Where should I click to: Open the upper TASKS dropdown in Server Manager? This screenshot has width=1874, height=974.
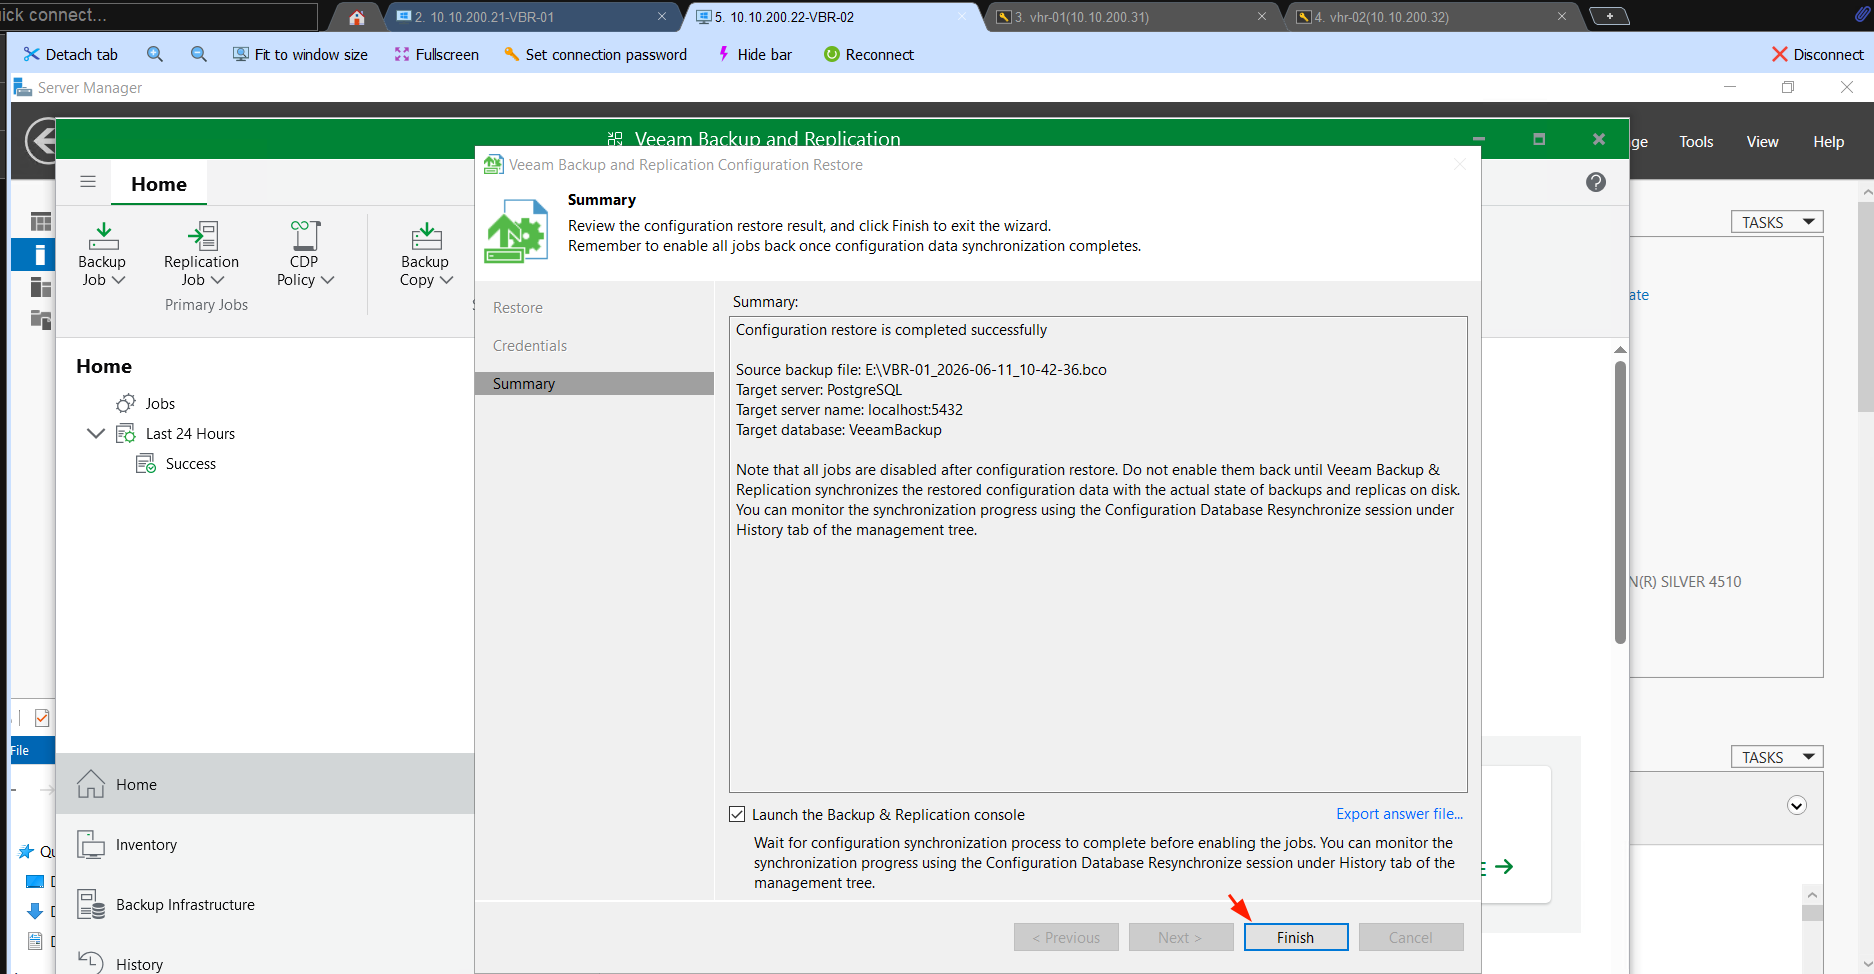[1777, 222]
